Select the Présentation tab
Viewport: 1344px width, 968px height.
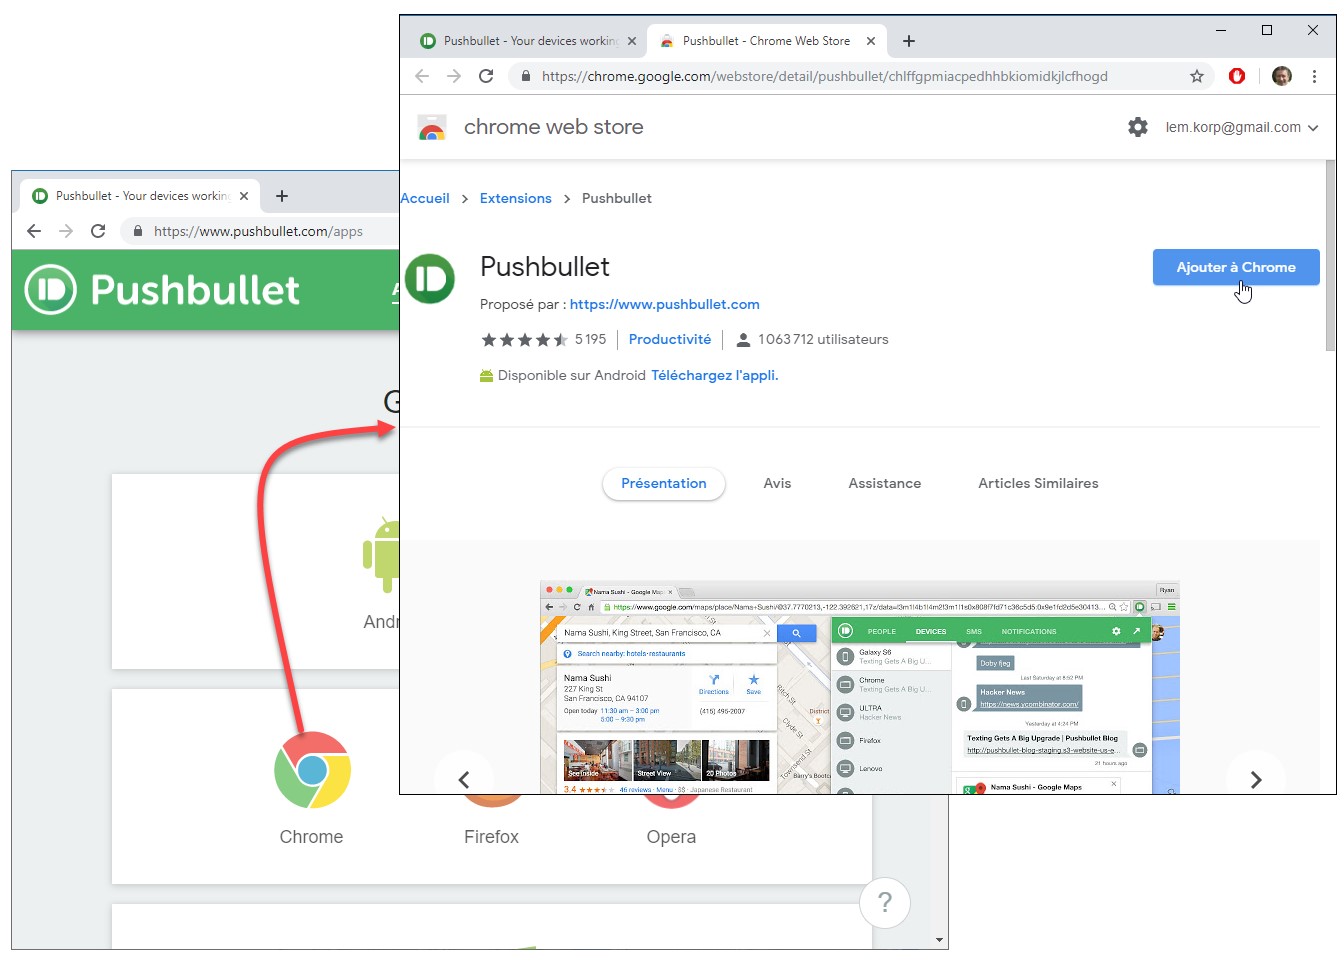pyautogui.click(x=664, y=483)
